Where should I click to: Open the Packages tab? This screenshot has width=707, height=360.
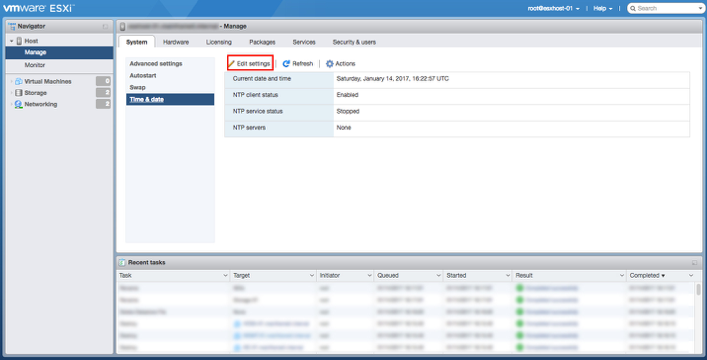point(262,42)
